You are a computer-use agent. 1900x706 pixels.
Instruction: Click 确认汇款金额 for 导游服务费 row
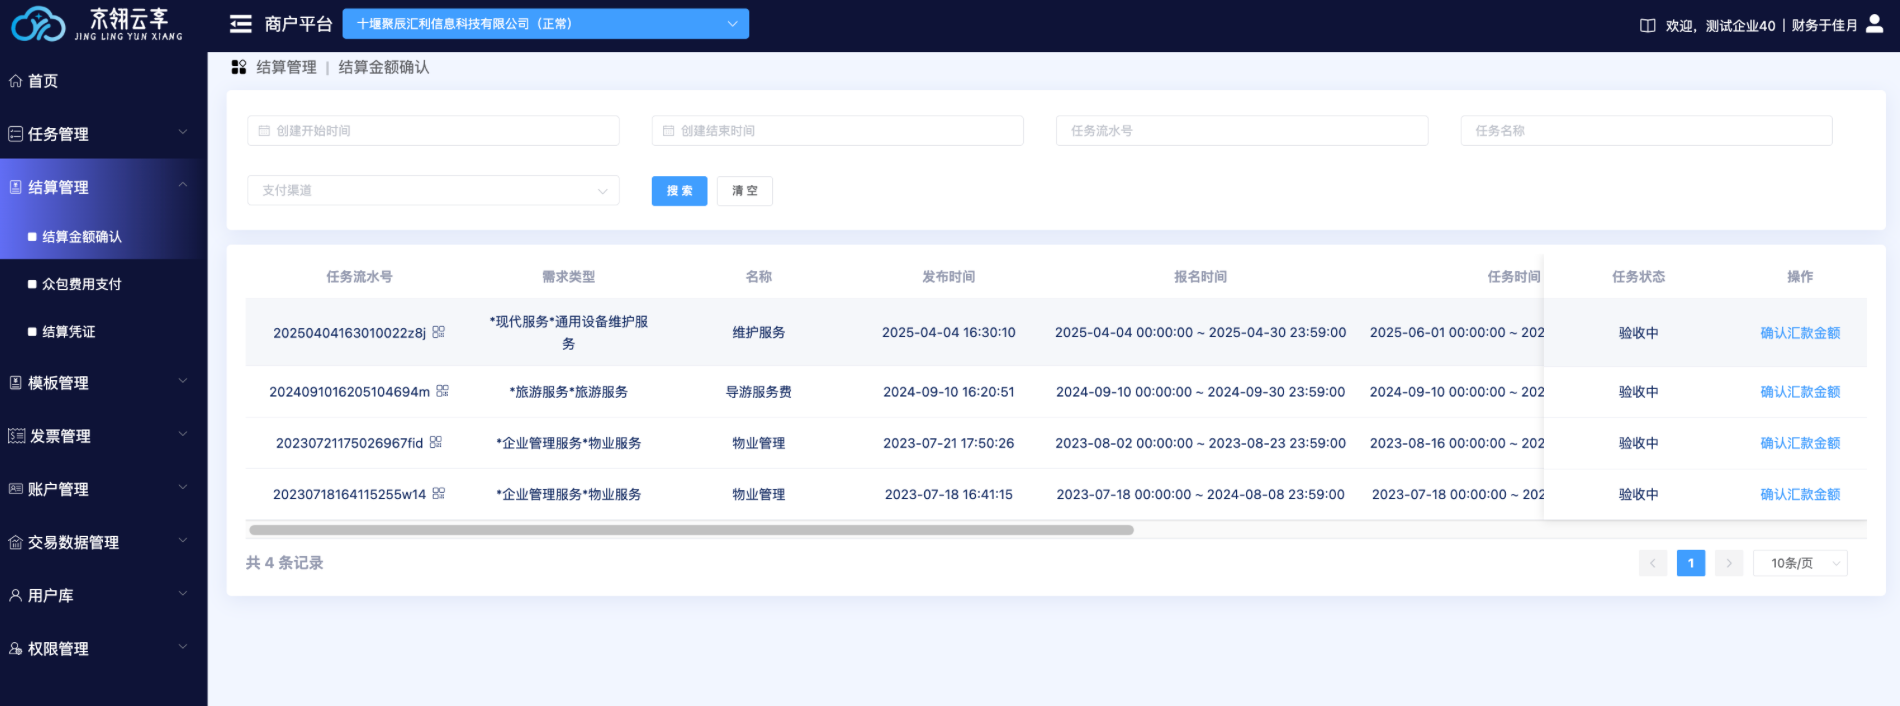[1799, 392]
